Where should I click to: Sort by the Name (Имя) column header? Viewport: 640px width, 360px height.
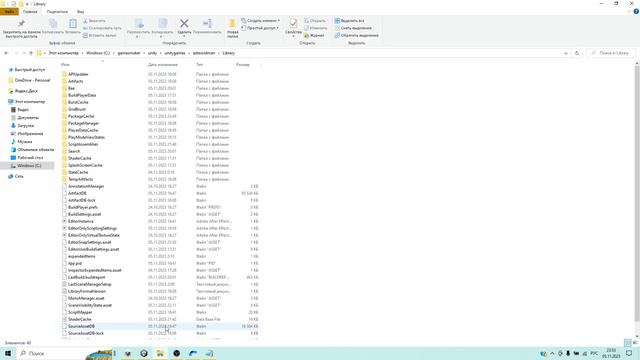(x=65, y=64)
